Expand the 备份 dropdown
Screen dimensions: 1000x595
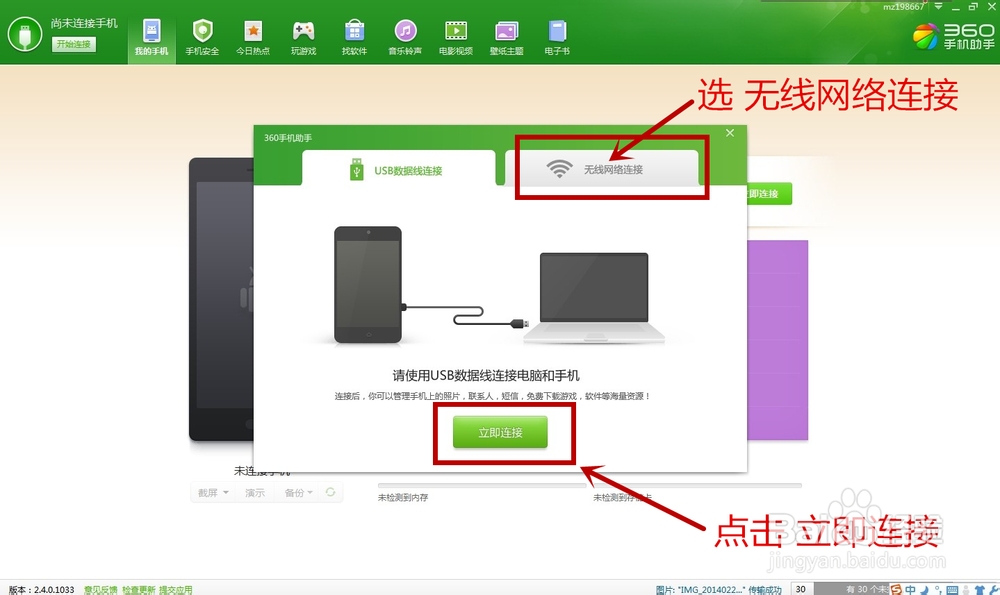point(298,493)
